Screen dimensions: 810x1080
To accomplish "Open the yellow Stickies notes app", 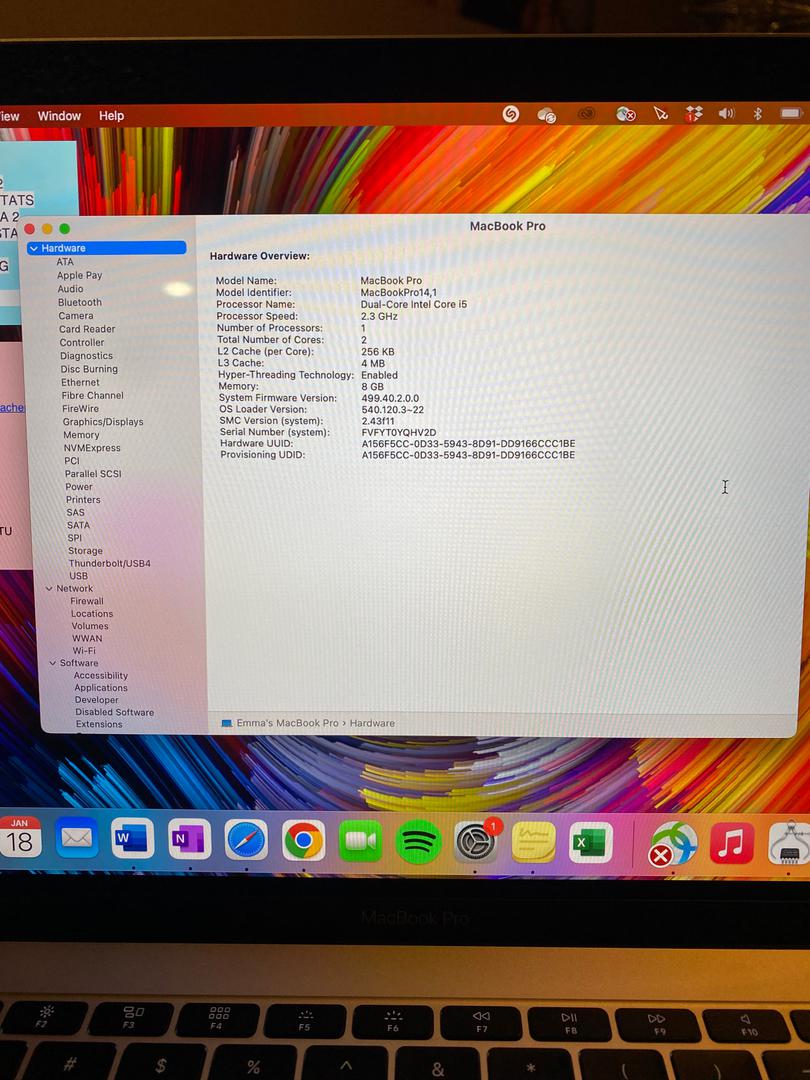I will (x=533, y=842).
